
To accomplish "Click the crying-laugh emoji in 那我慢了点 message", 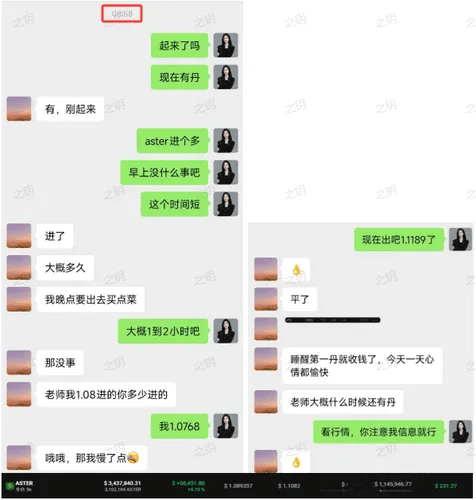I will coord(133,458).
